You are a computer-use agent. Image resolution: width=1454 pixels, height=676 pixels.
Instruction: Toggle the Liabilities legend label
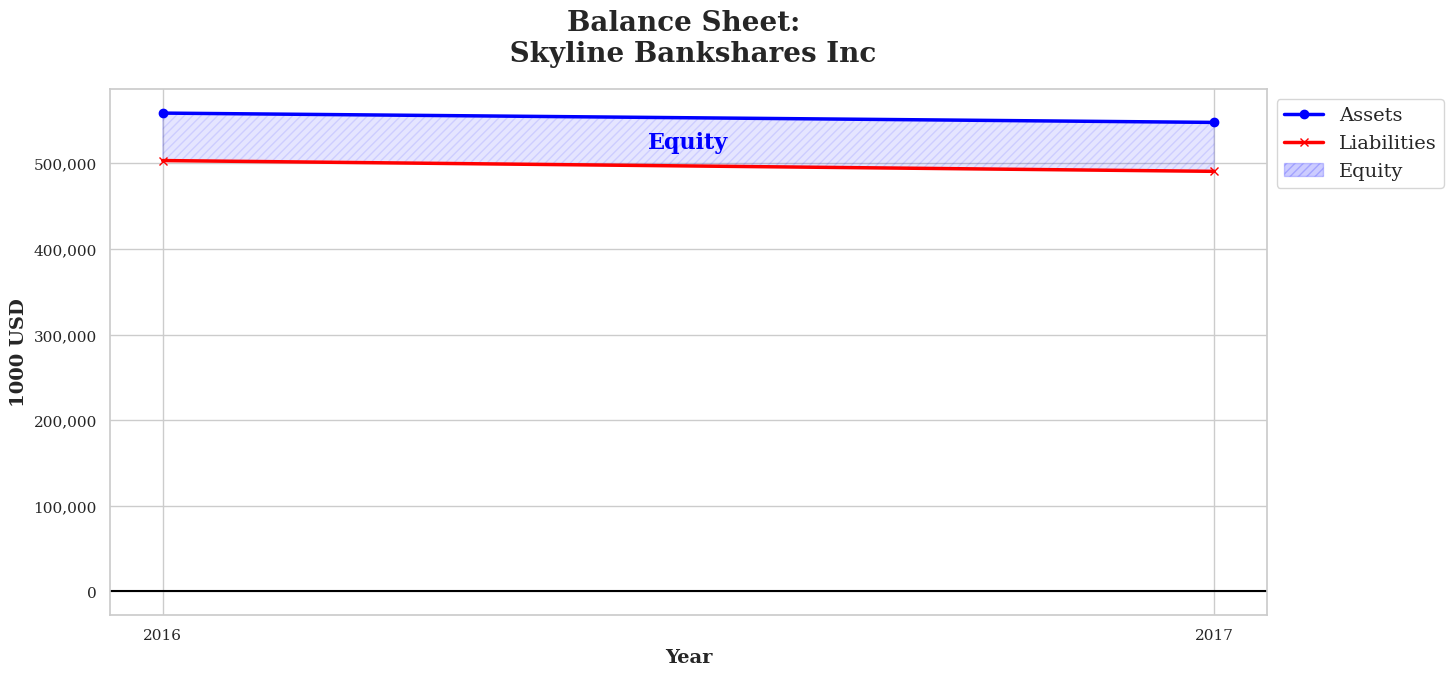point(1387,143)
